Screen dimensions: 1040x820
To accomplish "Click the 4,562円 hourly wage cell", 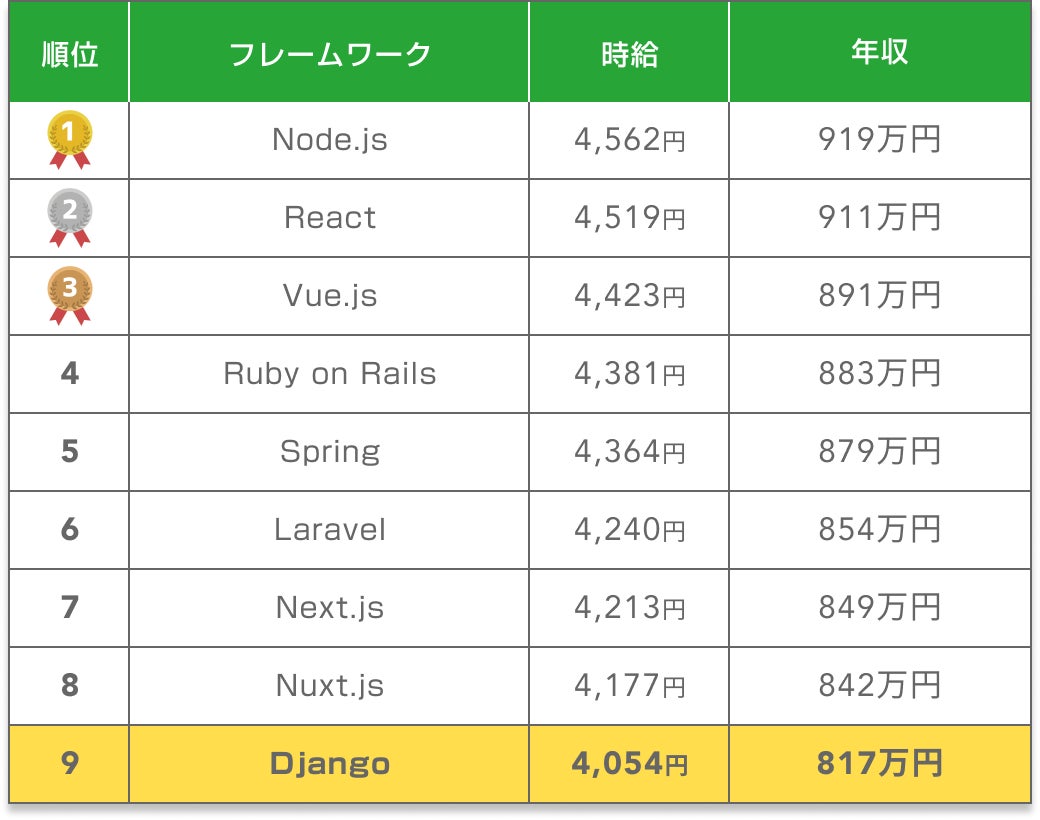I will pyautogui.click(x=630, y=140).
